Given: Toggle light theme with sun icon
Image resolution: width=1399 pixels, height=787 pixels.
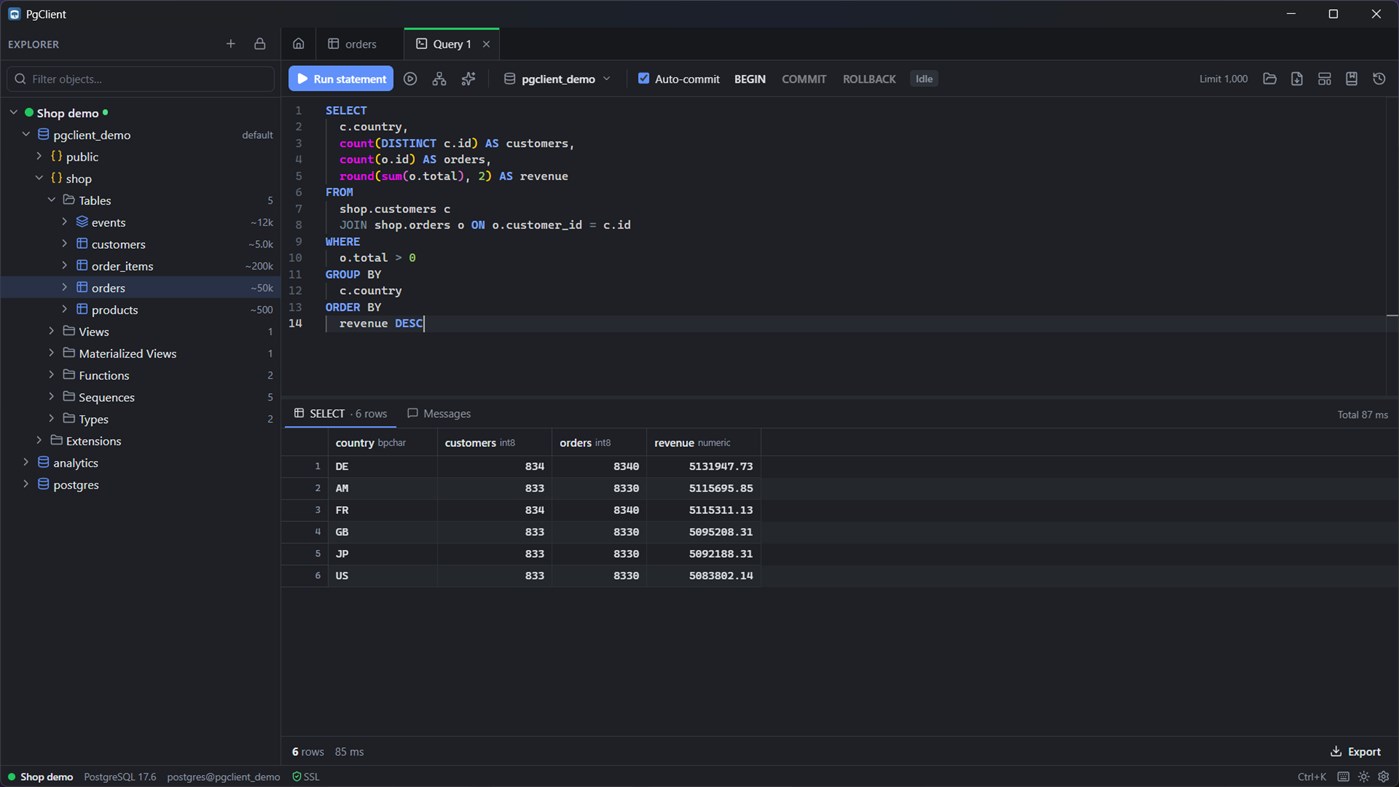Looking at the screenshot, I should 1364,777.
